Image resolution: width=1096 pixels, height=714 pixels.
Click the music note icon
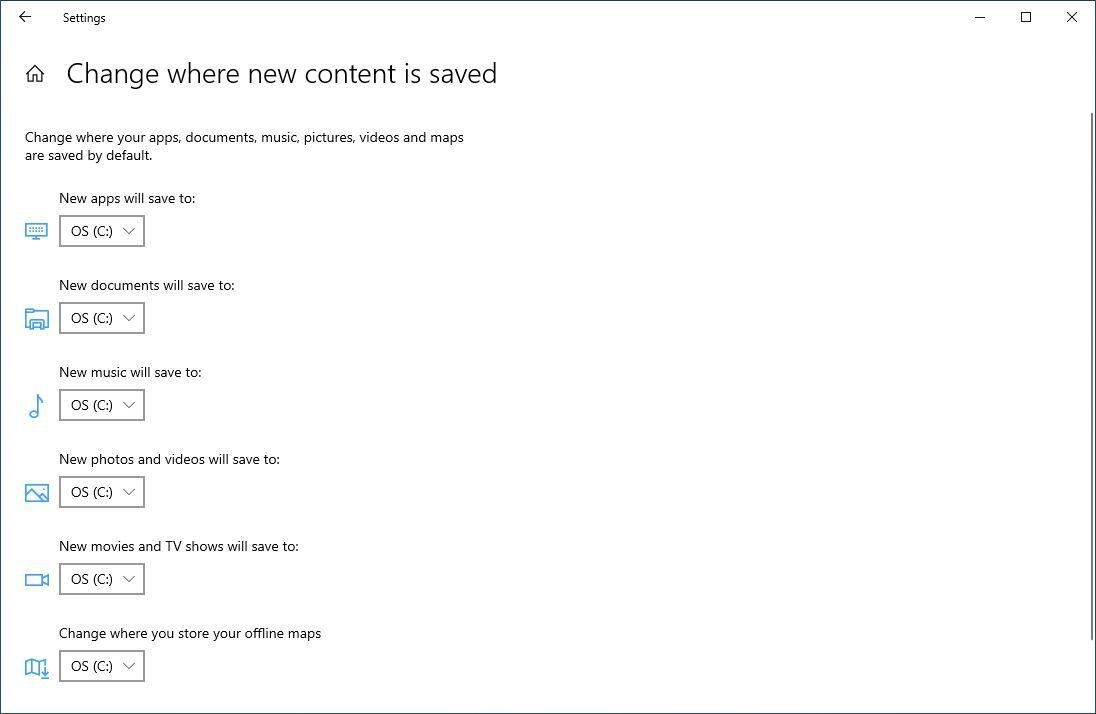click(36, 405)
